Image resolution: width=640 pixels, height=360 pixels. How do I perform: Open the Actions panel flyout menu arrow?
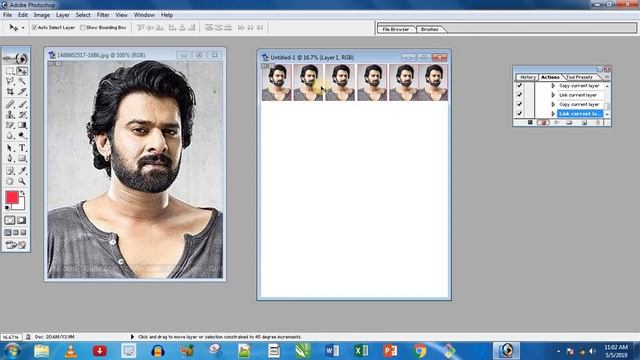click(607, 77)
